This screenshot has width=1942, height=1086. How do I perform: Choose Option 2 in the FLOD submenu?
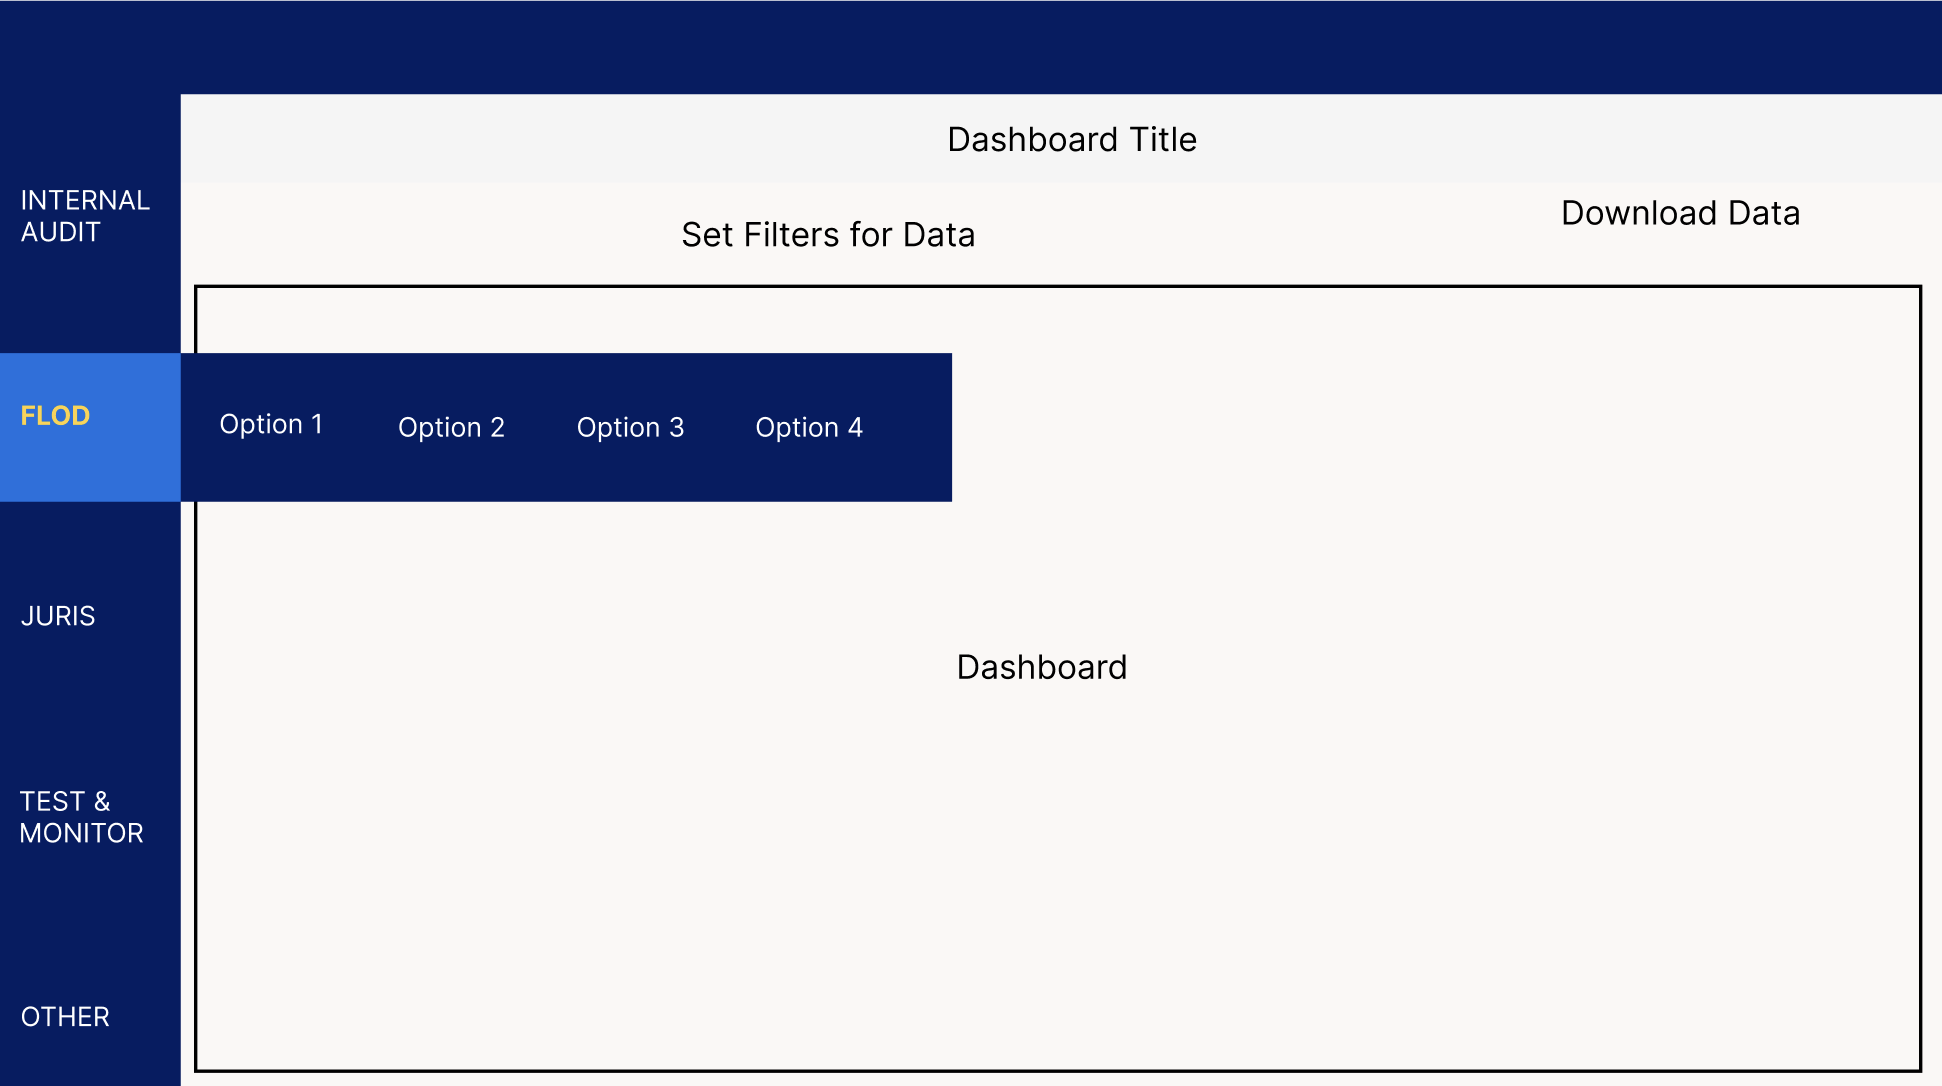pyautogui.click(x=451, y=428)
